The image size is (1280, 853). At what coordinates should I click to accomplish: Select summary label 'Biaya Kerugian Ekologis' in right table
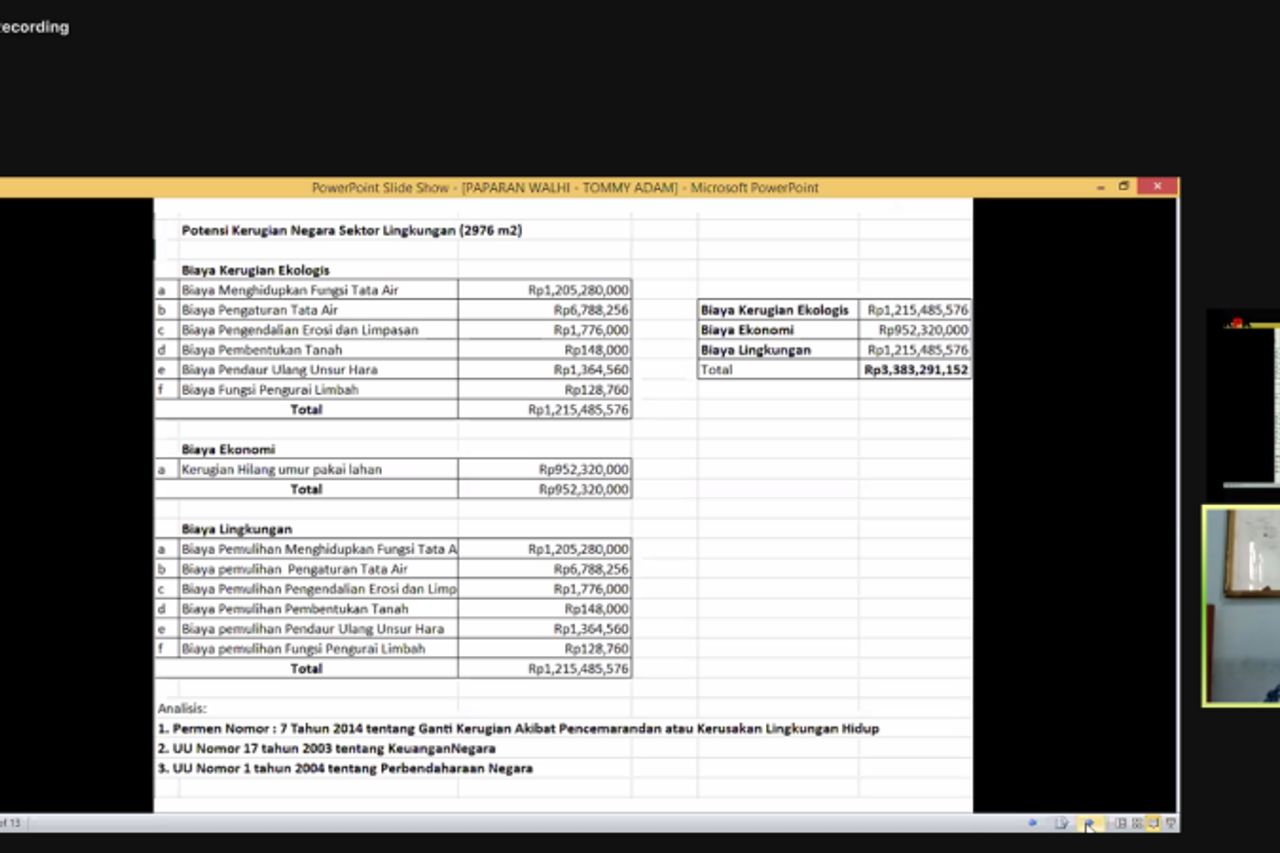point(777,310)
